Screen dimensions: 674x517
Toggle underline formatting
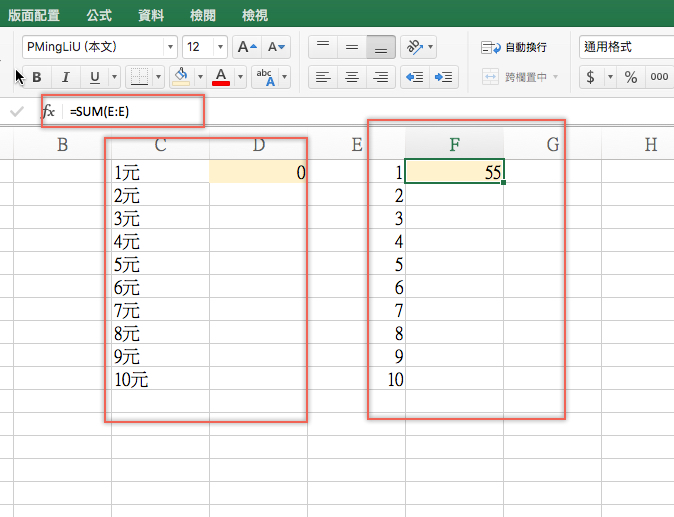point(95,77)
